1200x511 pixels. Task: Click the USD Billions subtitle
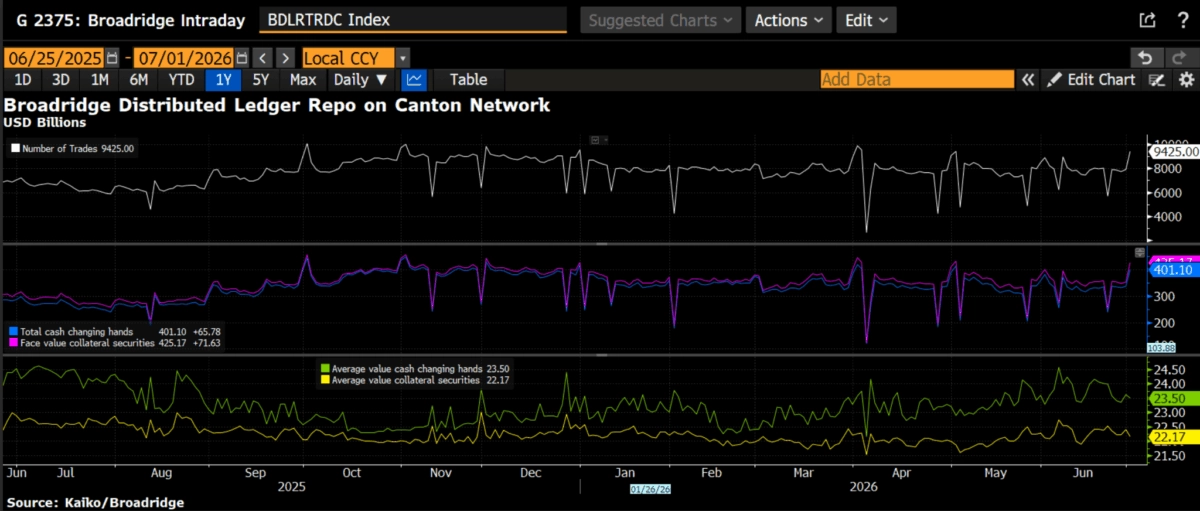coord(45,122)
